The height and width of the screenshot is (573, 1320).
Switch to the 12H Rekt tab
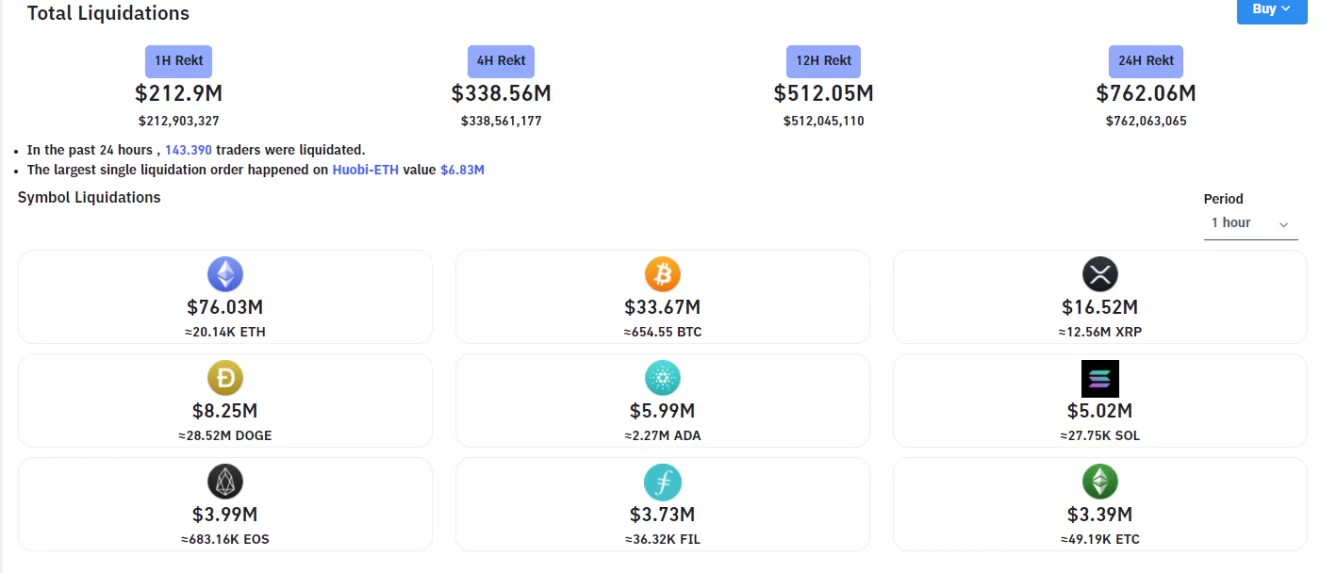point(823,61)
